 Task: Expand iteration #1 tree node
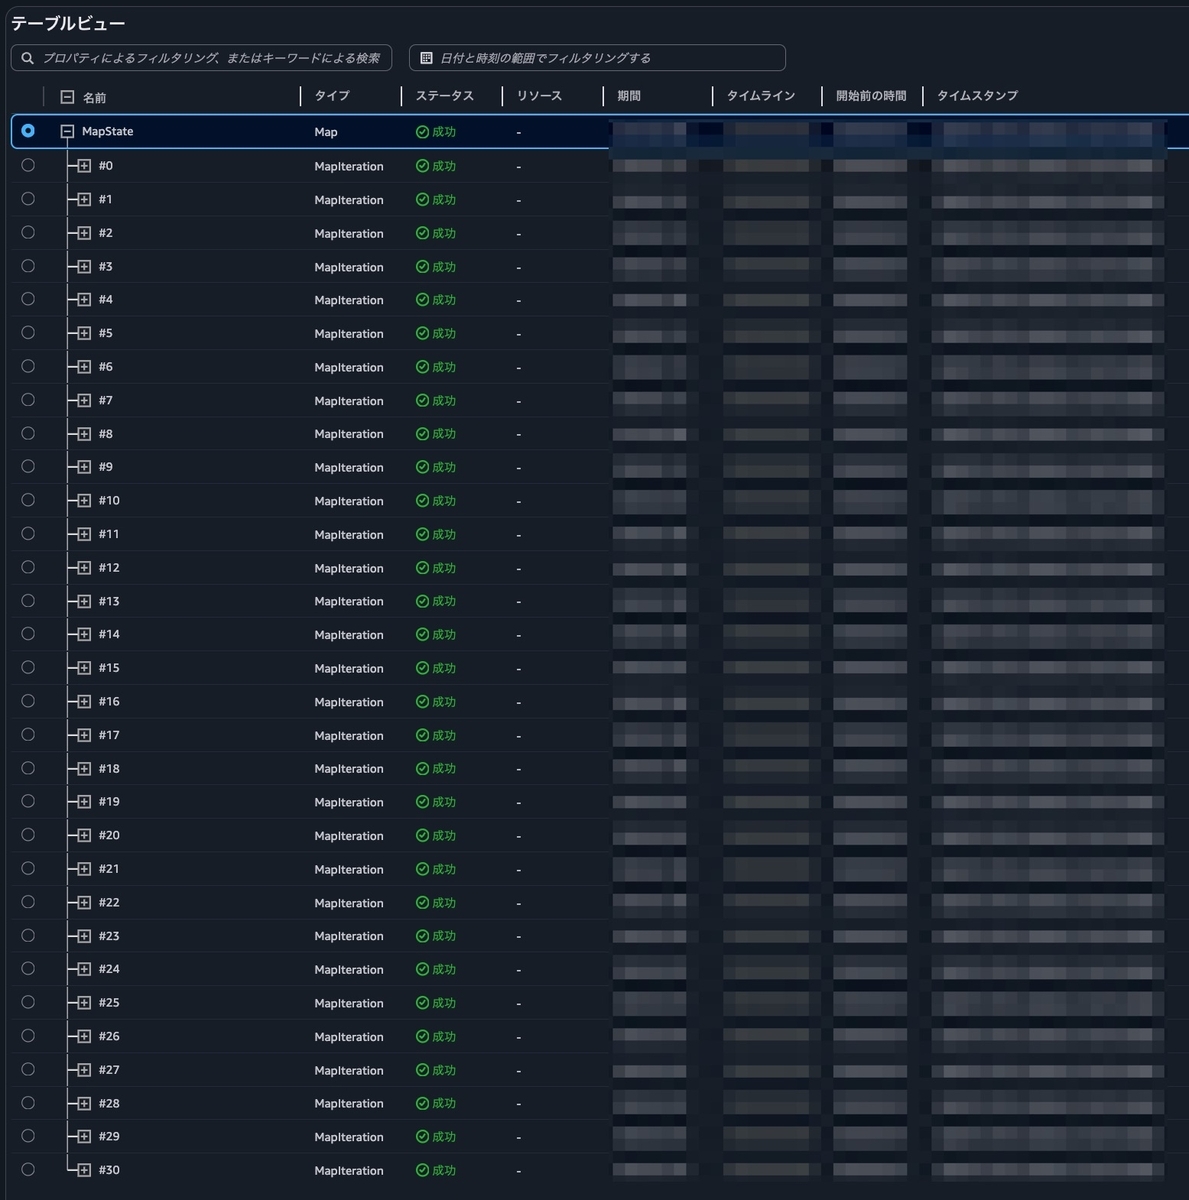84,199
